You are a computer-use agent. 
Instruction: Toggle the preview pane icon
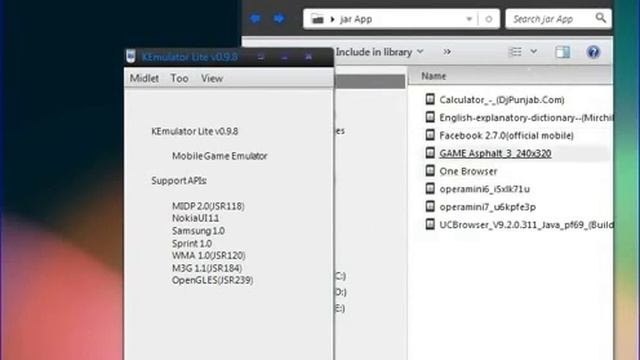point(562,52)
